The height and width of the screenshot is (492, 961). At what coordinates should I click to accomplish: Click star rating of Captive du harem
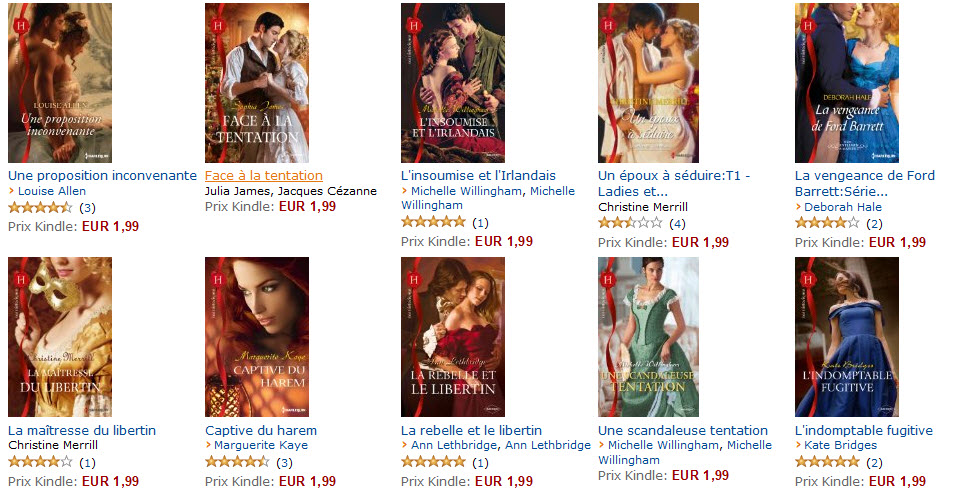click(237, 462)
